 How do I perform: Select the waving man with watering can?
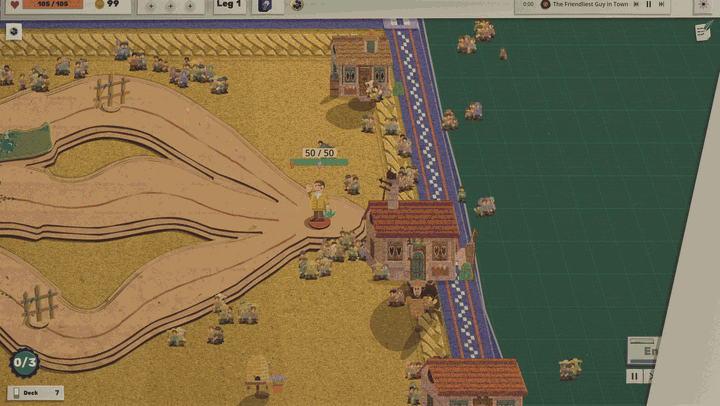tap(319, 204)
